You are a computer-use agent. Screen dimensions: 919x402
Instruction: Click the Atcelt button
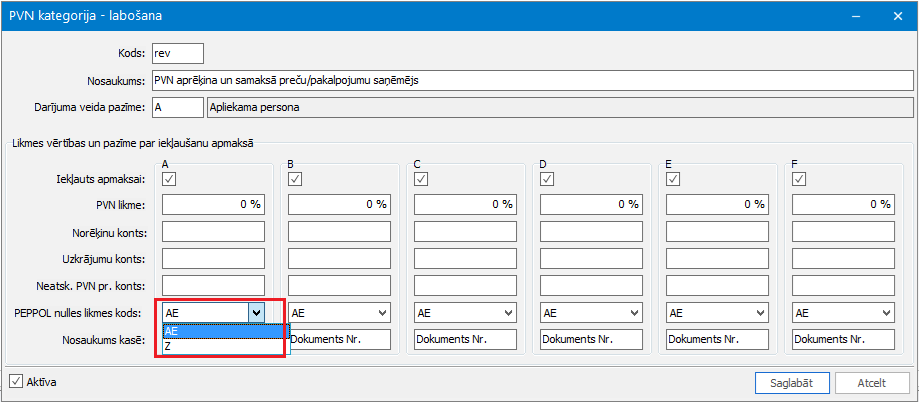pos(872,383)
